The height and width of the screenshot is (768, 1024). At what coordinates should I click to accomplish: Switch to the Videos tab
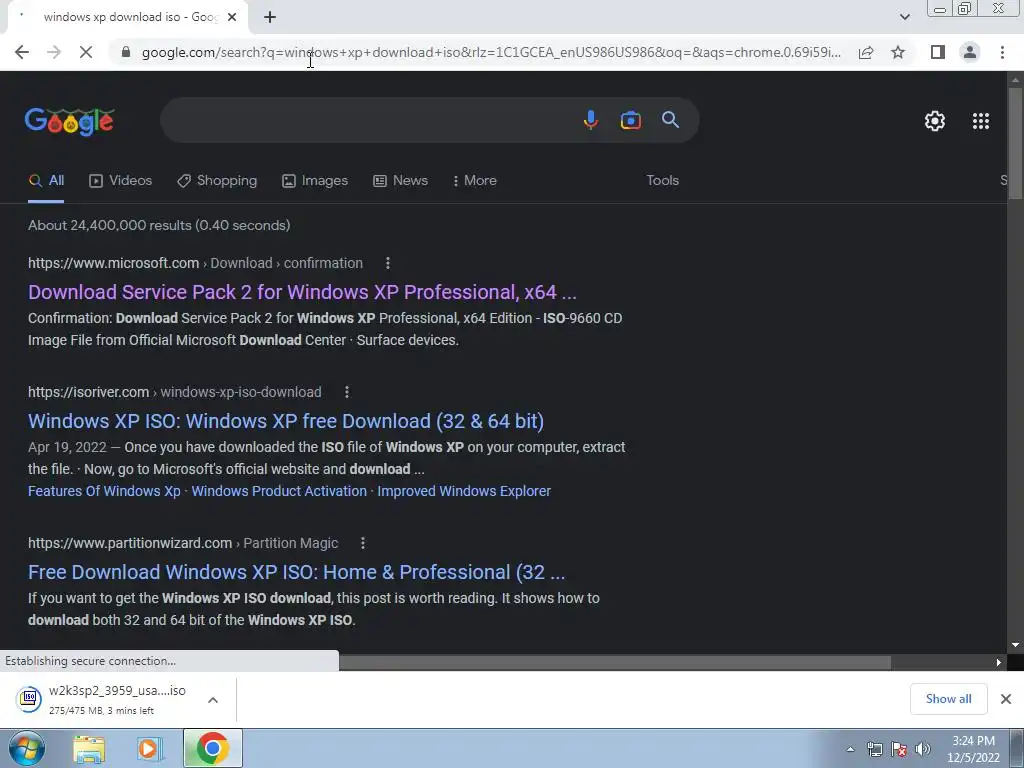(x=121, y=181)
